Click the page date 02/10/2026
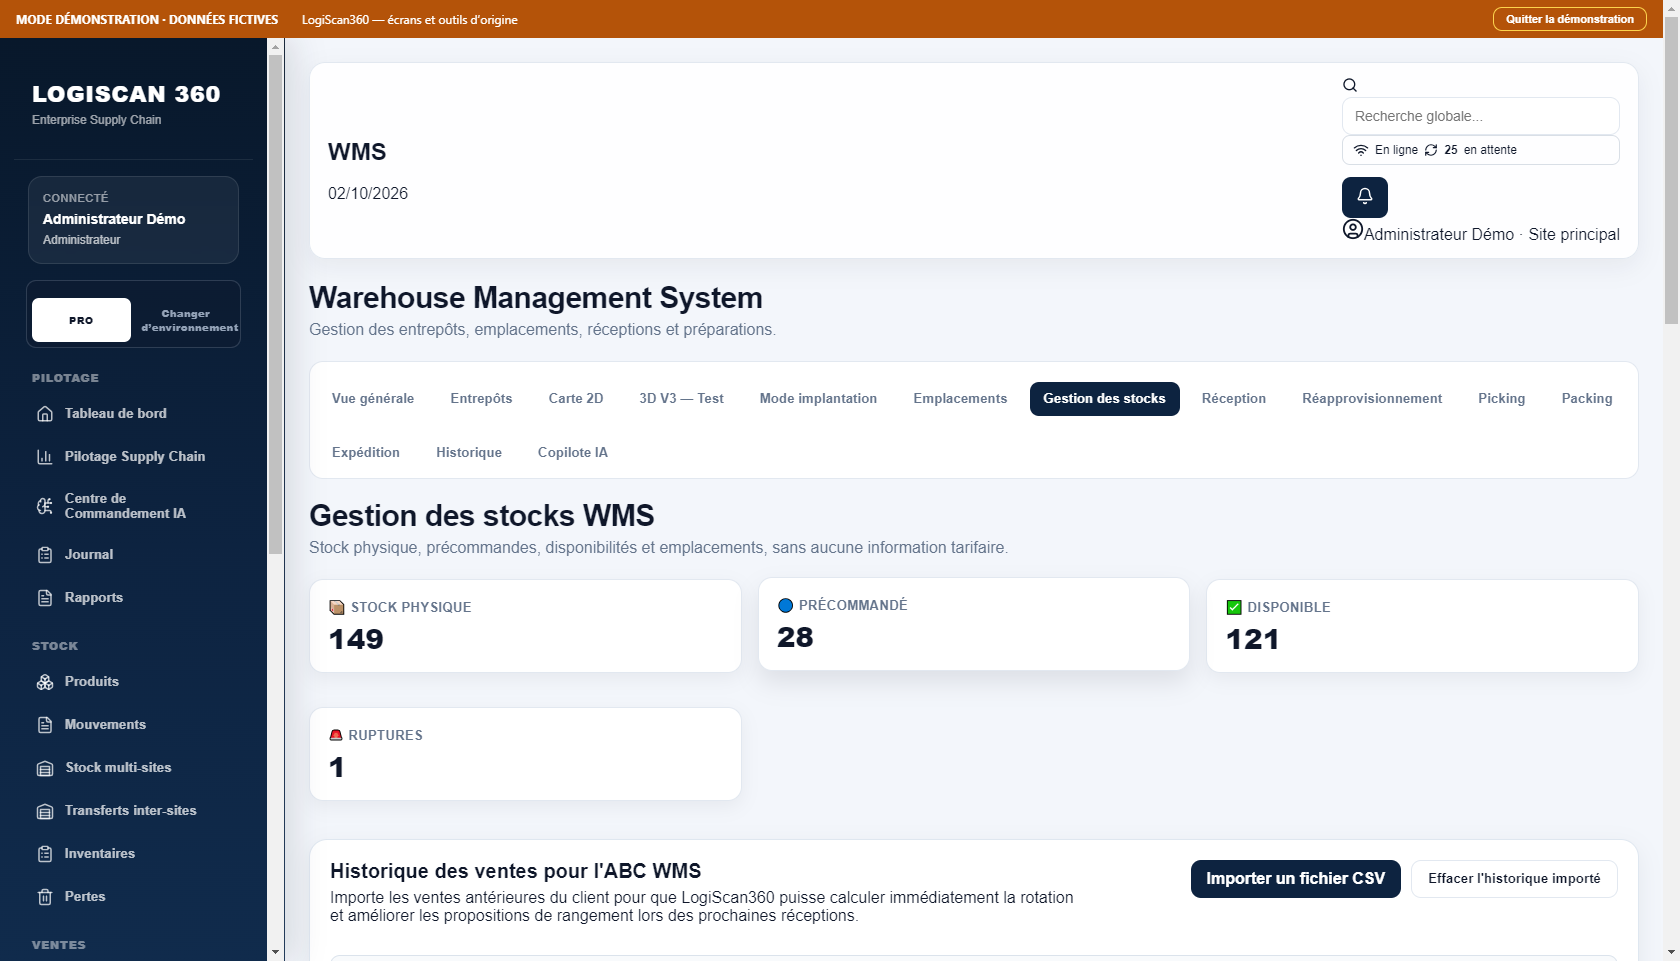This screenshot has width=1680, height=961. click(368, 194)
